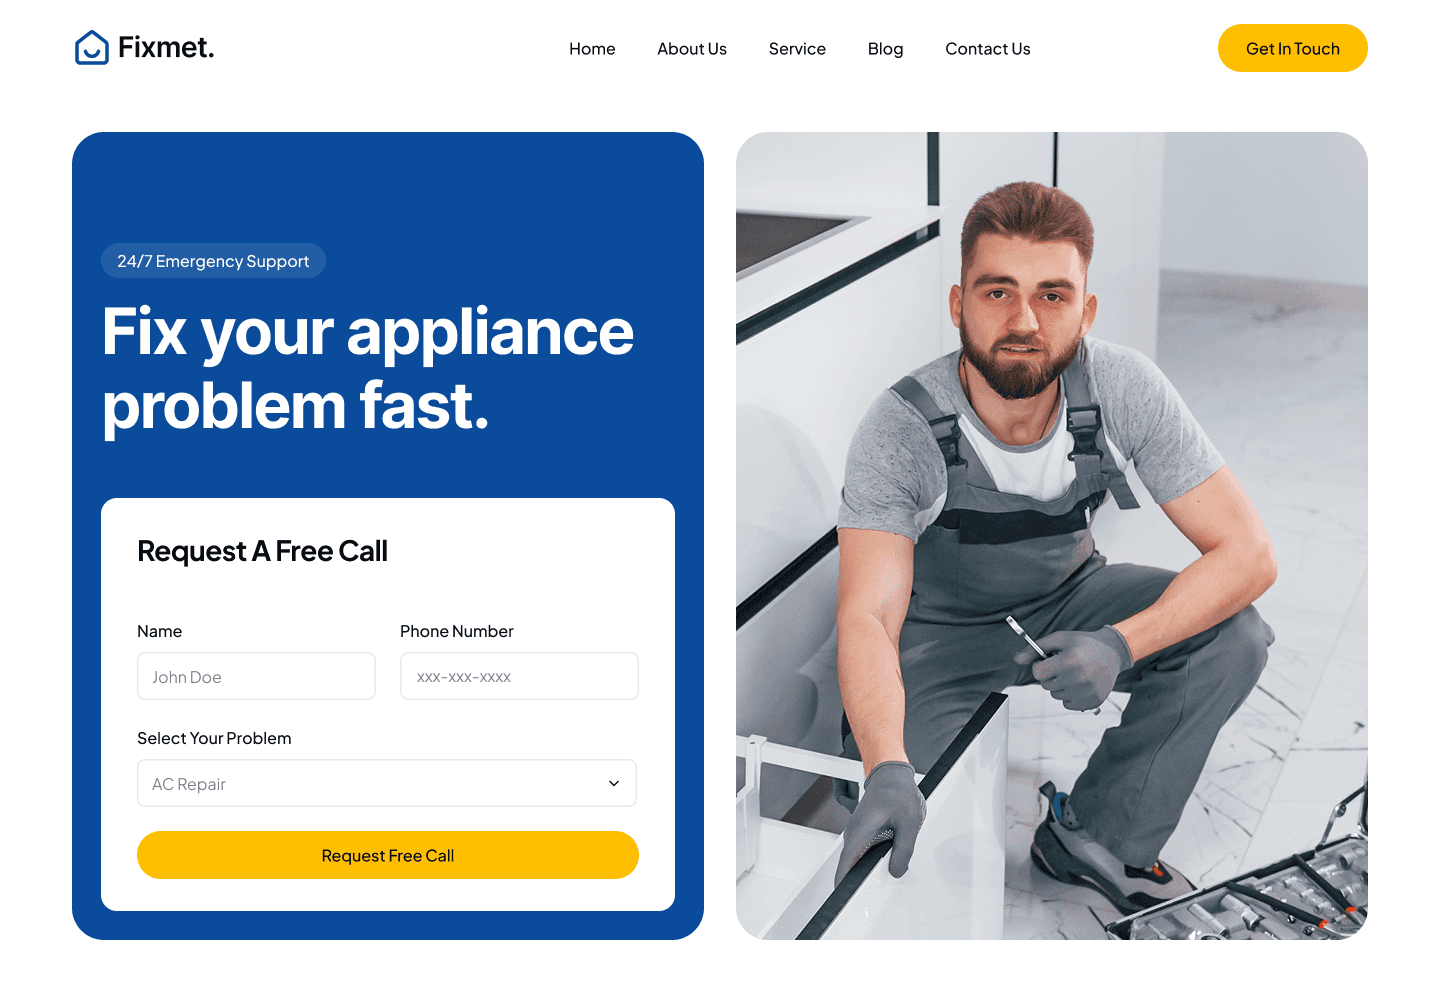Open the Home menu item
Image resolution: width=1440 pixels, height=1000 pixels.
tap(592, 49)
